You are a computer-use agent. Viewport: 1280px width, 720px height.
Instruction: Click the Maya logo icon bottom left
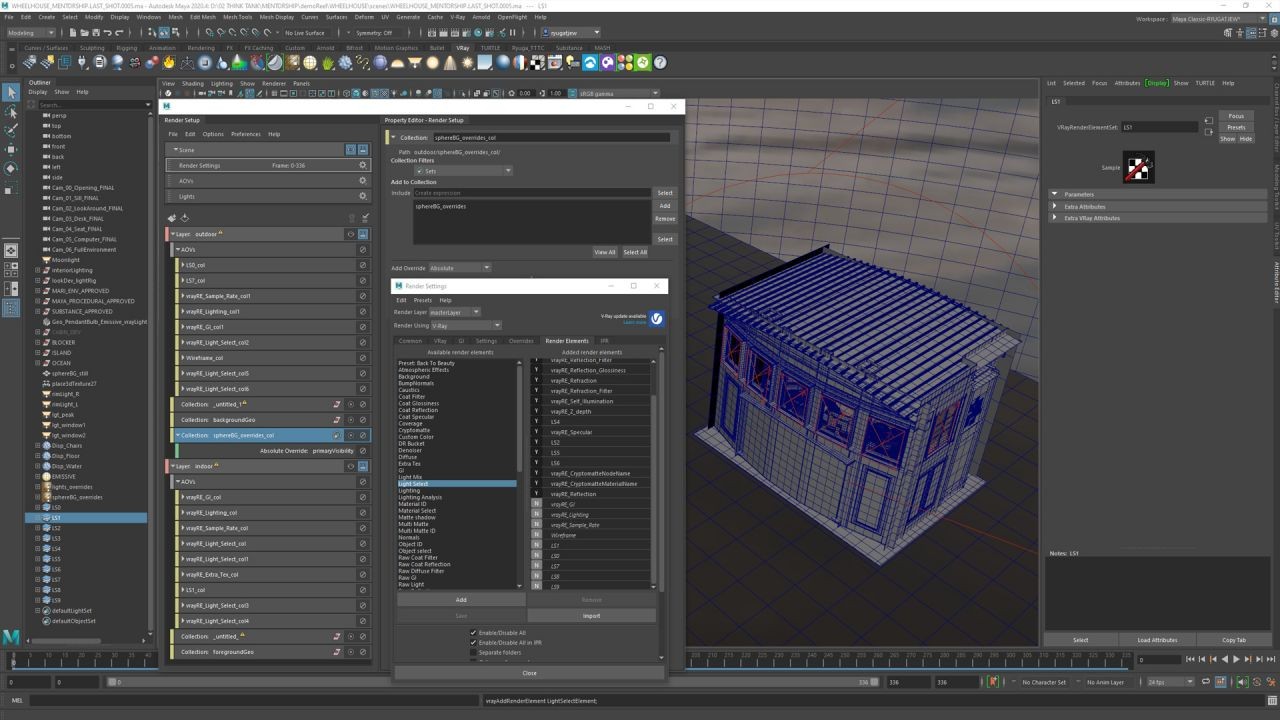(x=11, y=637)
